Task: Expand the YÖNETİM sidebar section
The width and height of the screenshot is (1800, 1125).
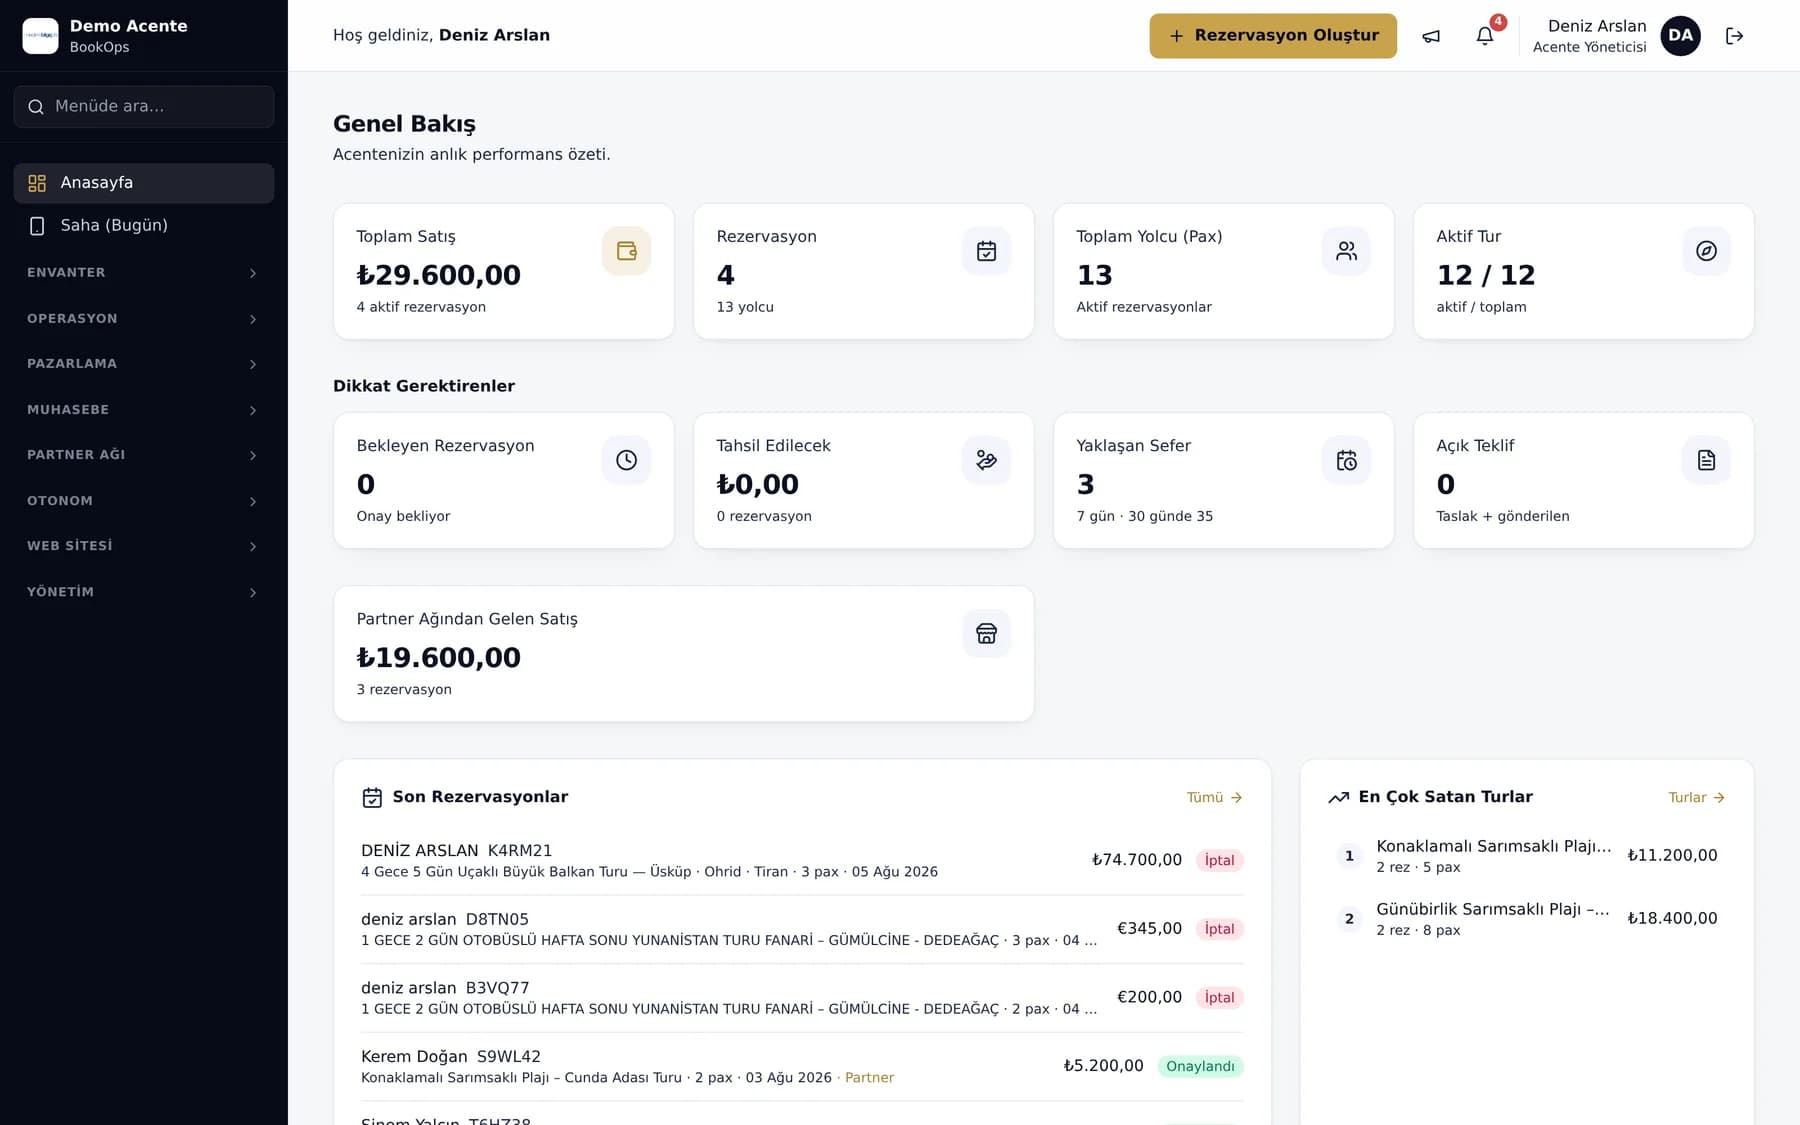Action: click(144, 591)
